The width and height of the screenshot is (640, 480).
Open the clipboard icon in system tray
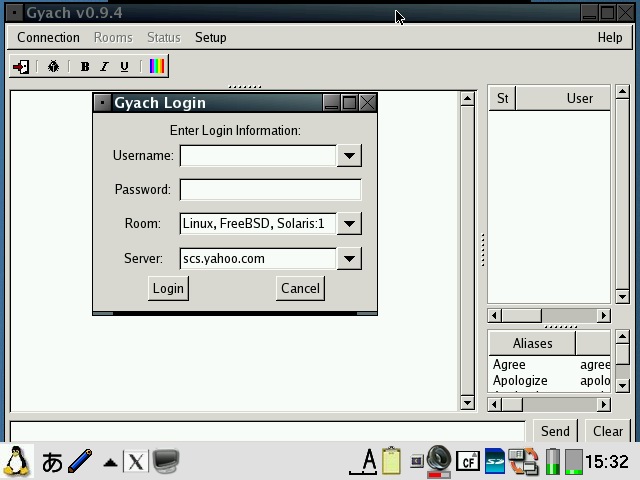(x=391, y=461)
